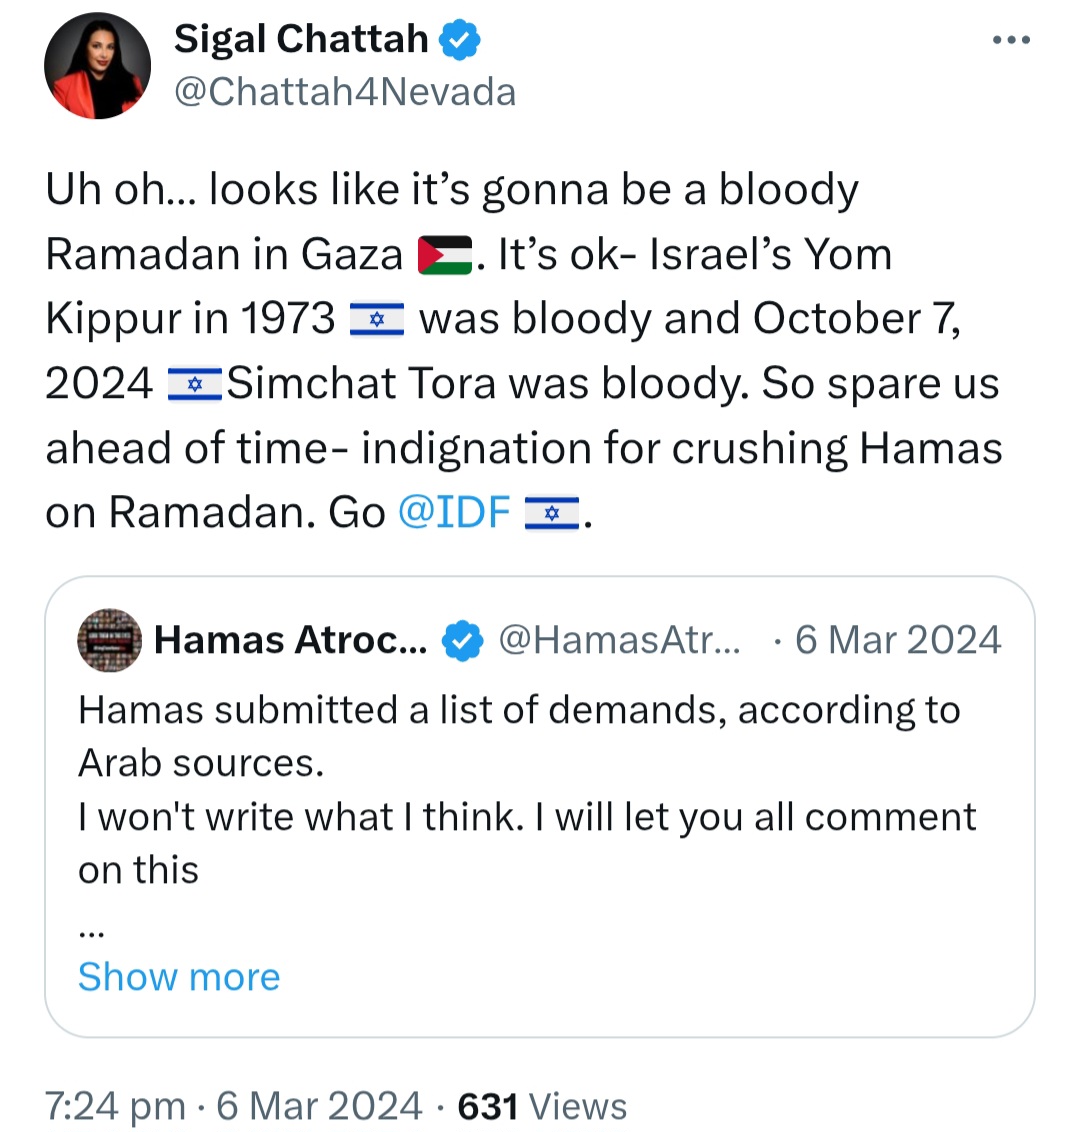View the 631 Views analytics
Image resolution: width=1080 pixels, height=1132 pixels.
542,1106
